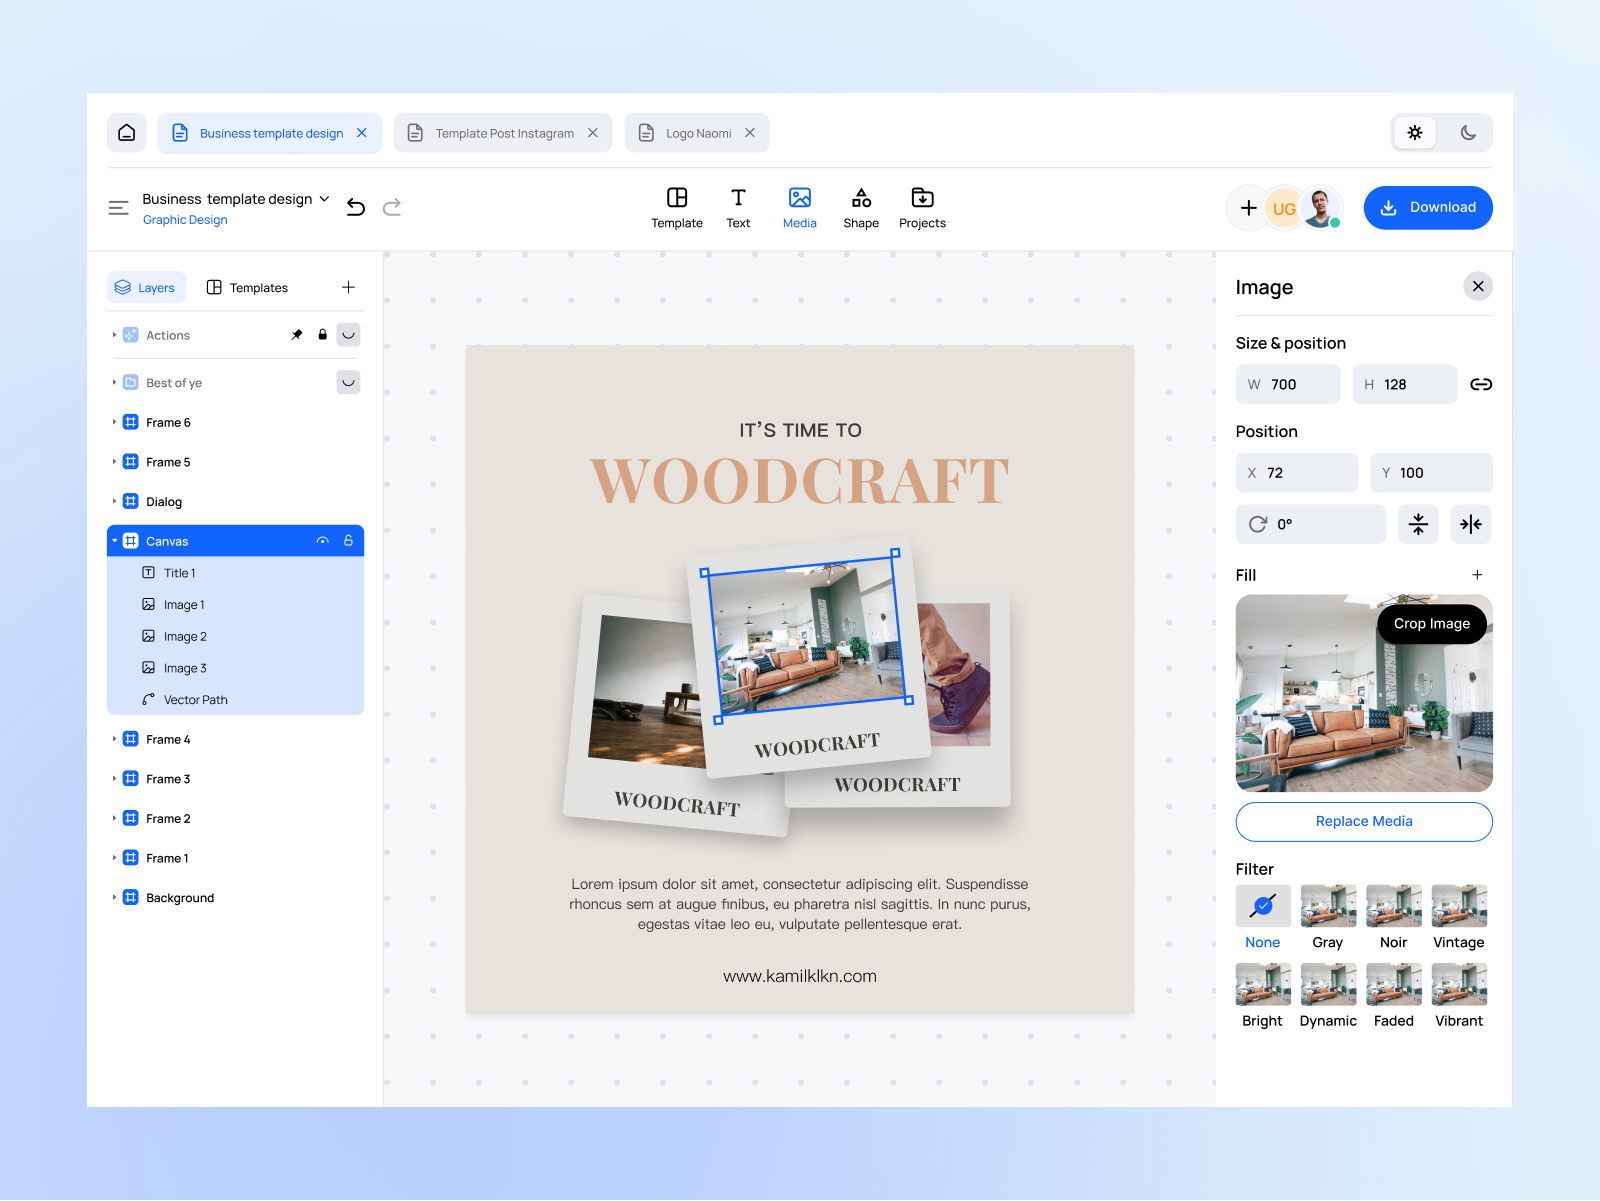Select the Media tool in the top toolbar
The height and width of the screenshot is (1201, 1600).
pyautogui.click(x=799, y=207)
